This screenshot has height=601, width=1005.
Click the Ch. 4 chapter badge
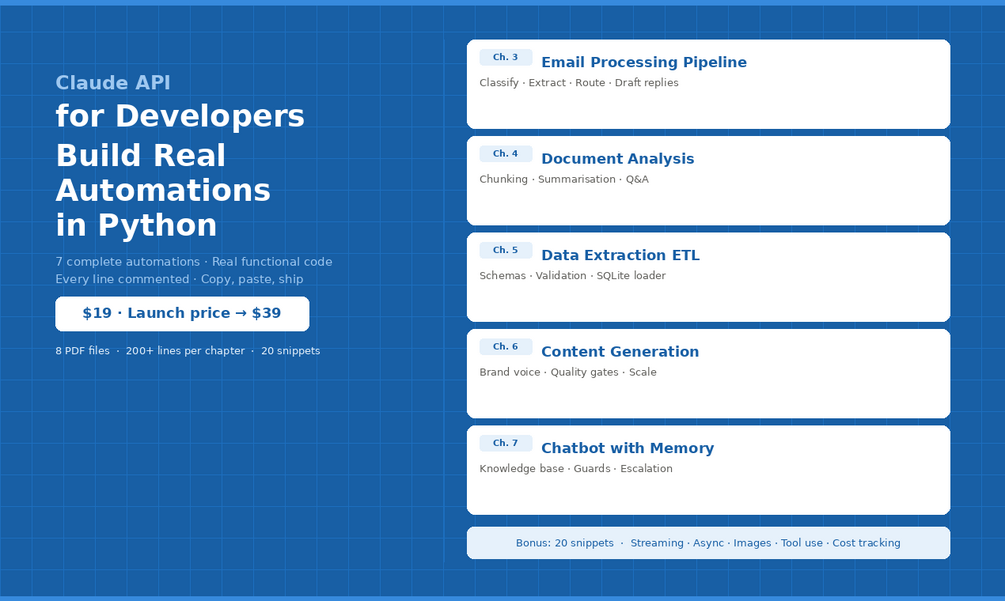[x=506, y=154]
